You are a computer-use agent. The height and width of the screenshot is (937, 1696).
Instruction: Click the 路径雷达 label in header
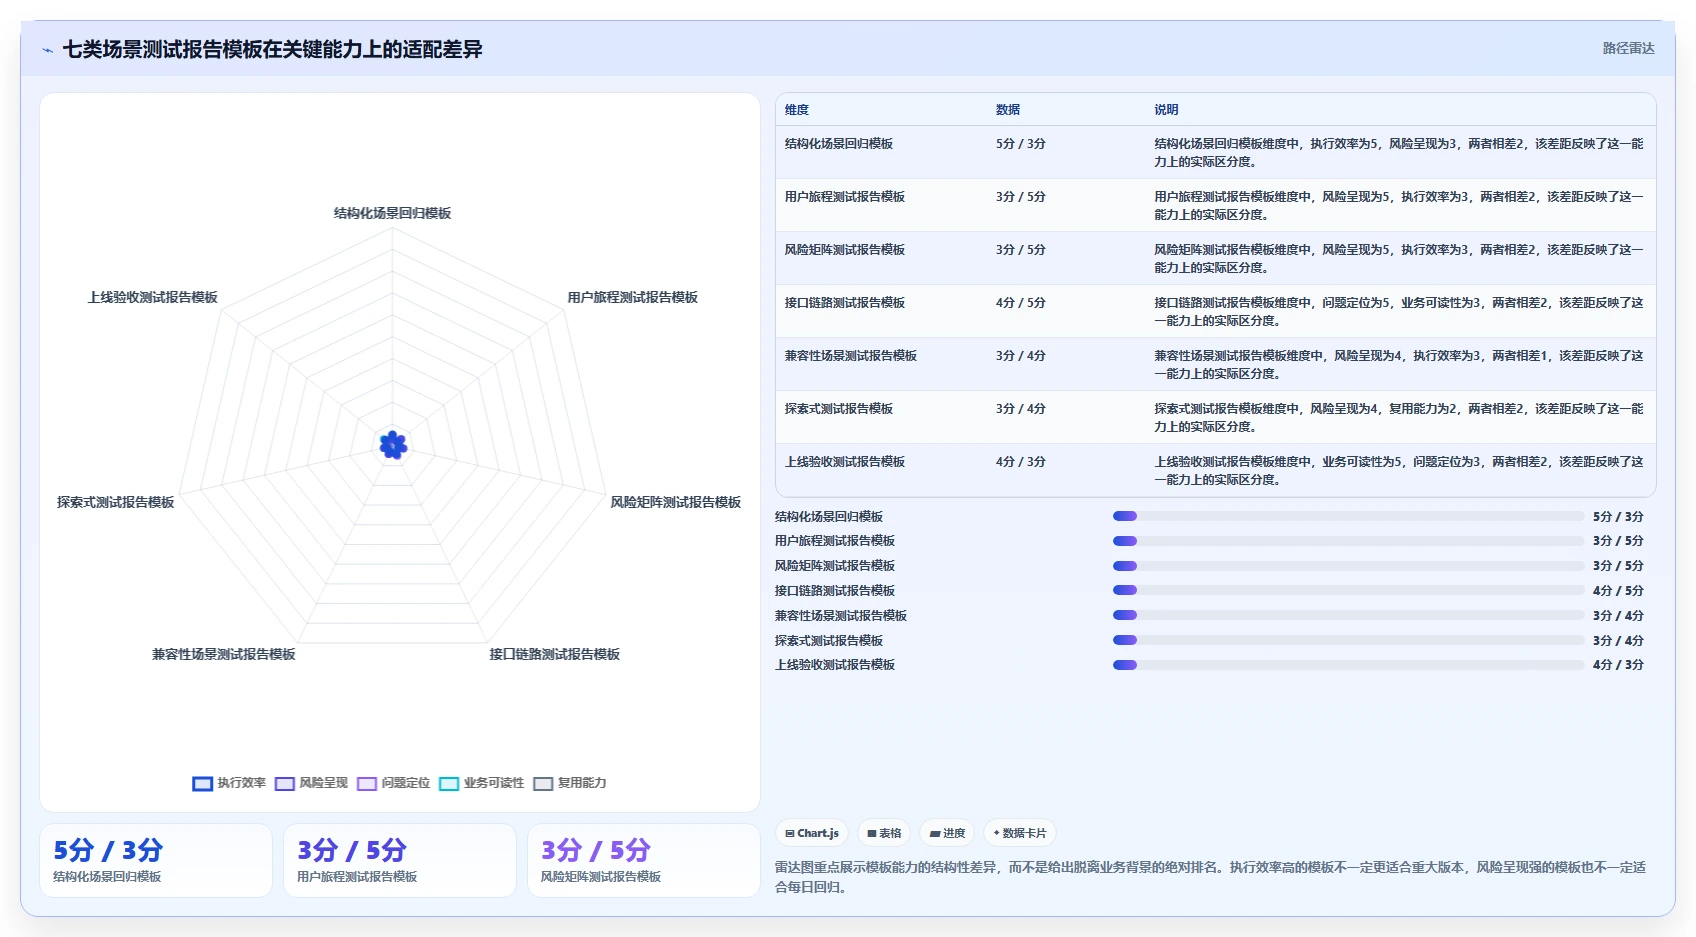pyautogui.click(x=1629, y=48)
